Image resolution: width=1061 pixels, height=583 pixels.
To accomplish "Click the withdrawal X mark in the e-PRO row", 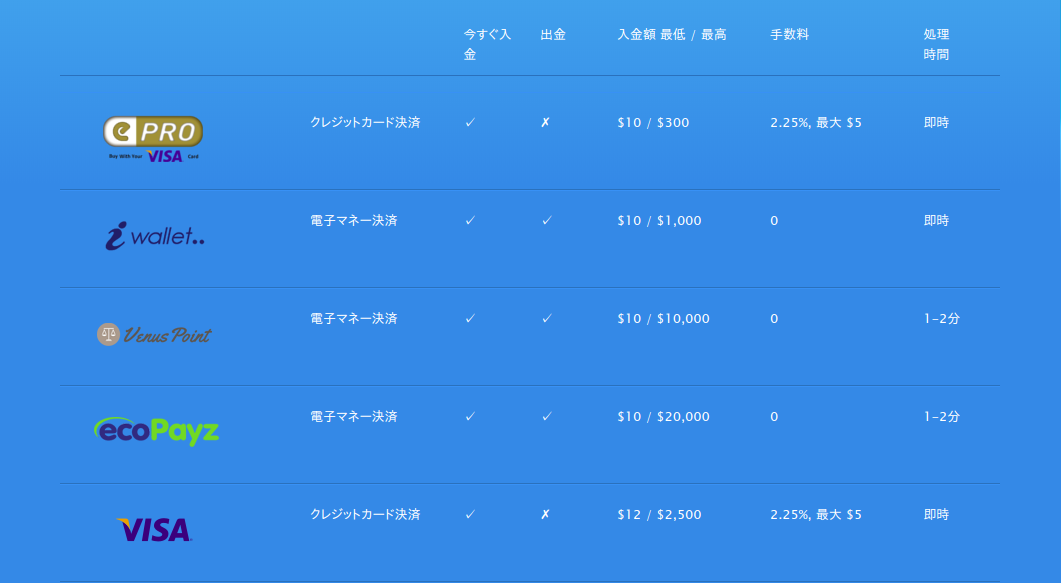I will (545, 122).
